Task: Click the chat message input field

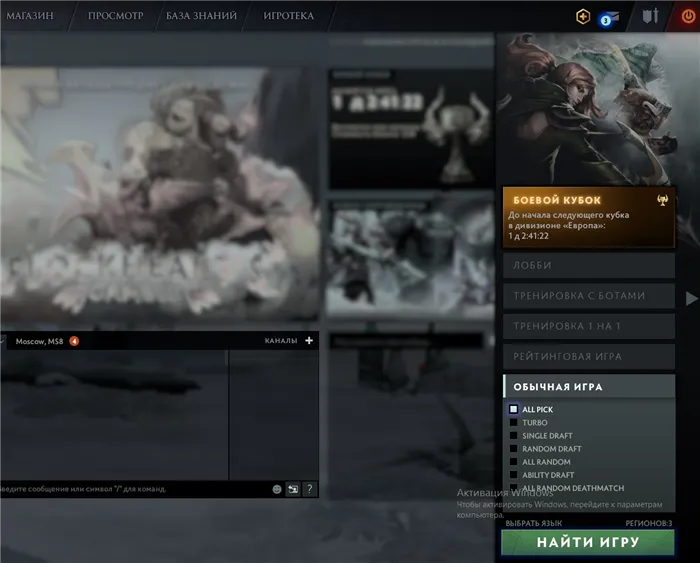Action: pos(134,489)
